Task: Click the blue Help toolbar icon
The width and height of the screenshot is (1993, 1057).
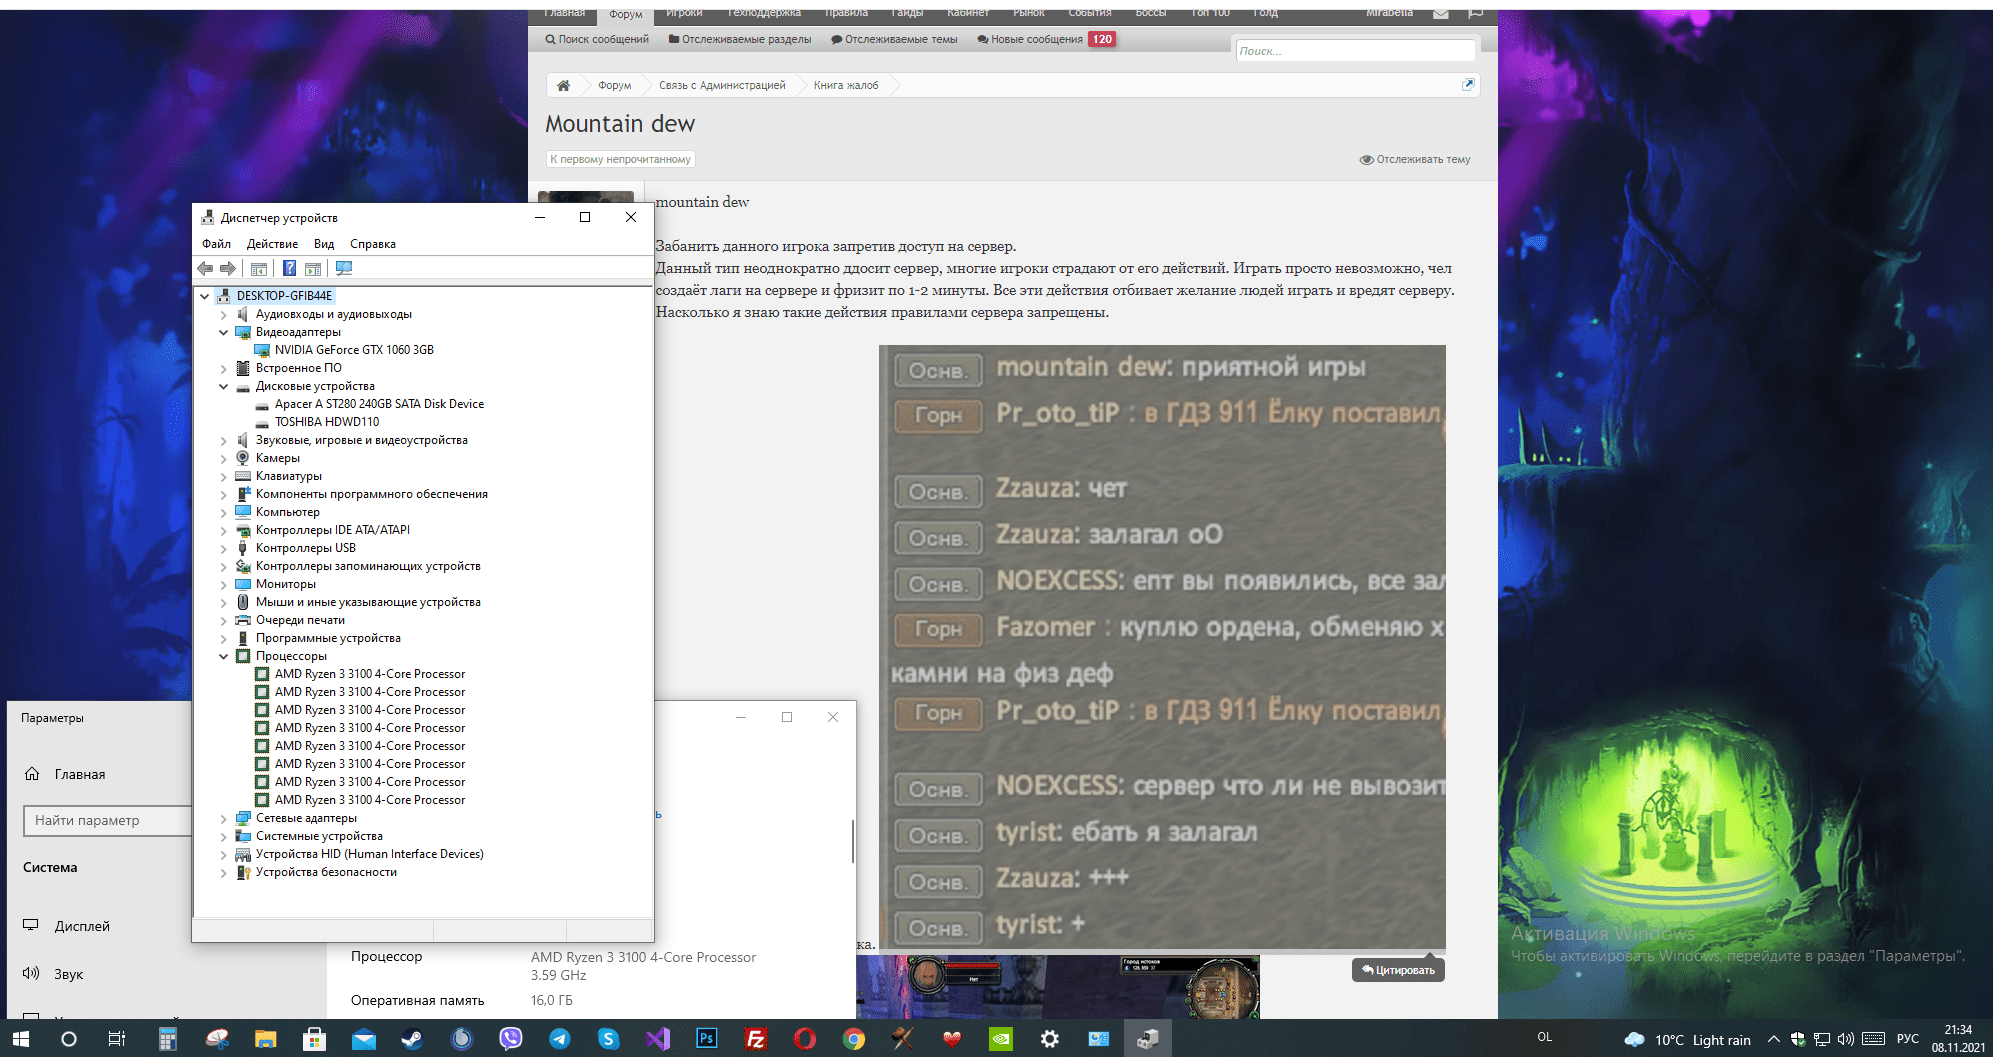Action: point(289,268)
